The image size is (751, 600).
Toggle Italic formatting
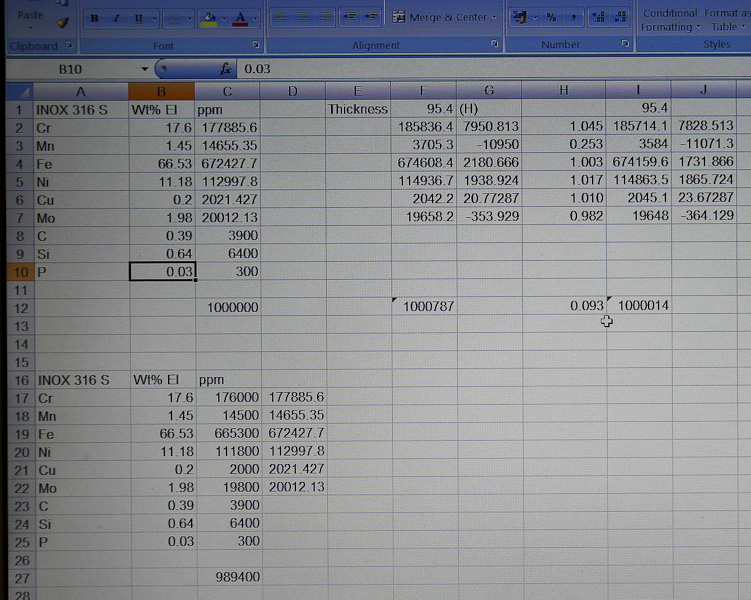pos(116,19)
